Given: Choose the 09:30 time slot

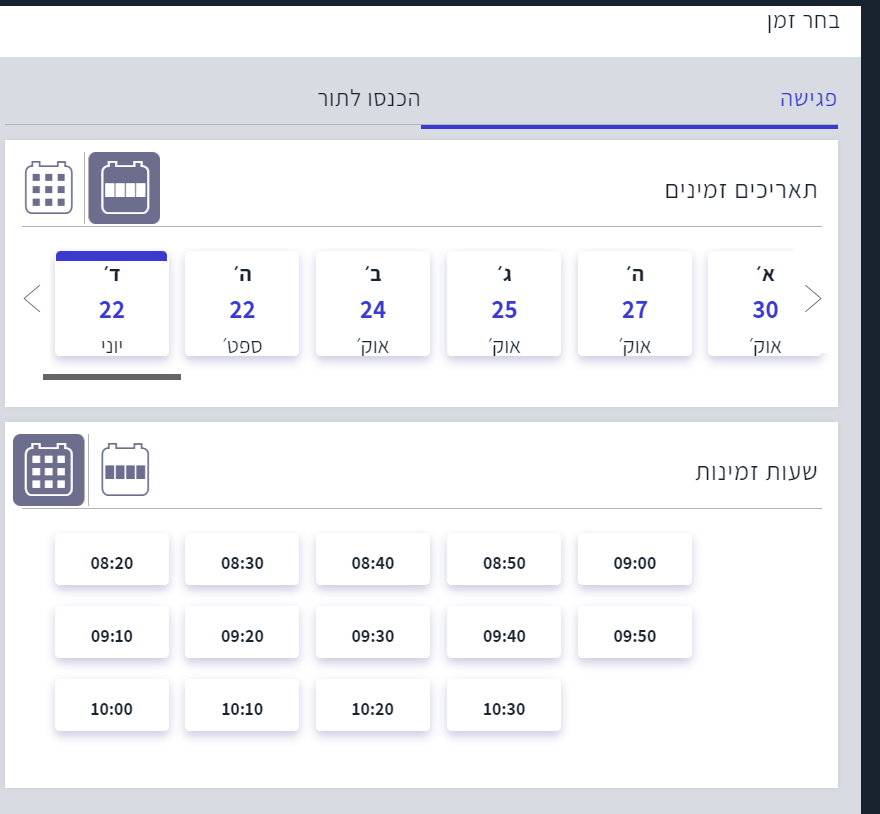Looking at the screenshot, I should (x=373, y=635).
